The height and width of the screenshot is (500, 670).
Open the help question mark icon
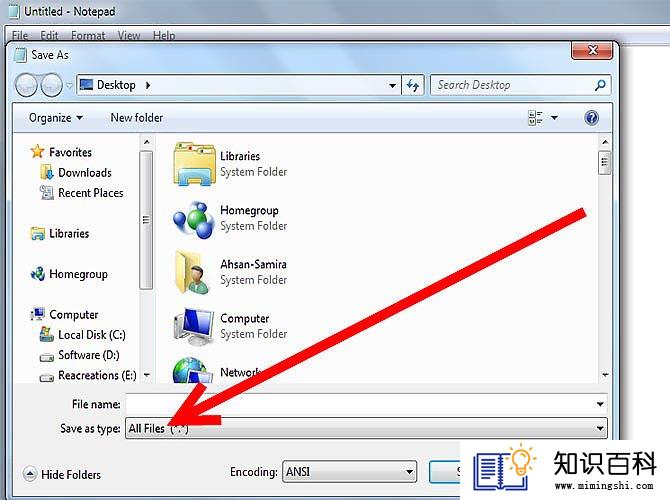[591, 118]
